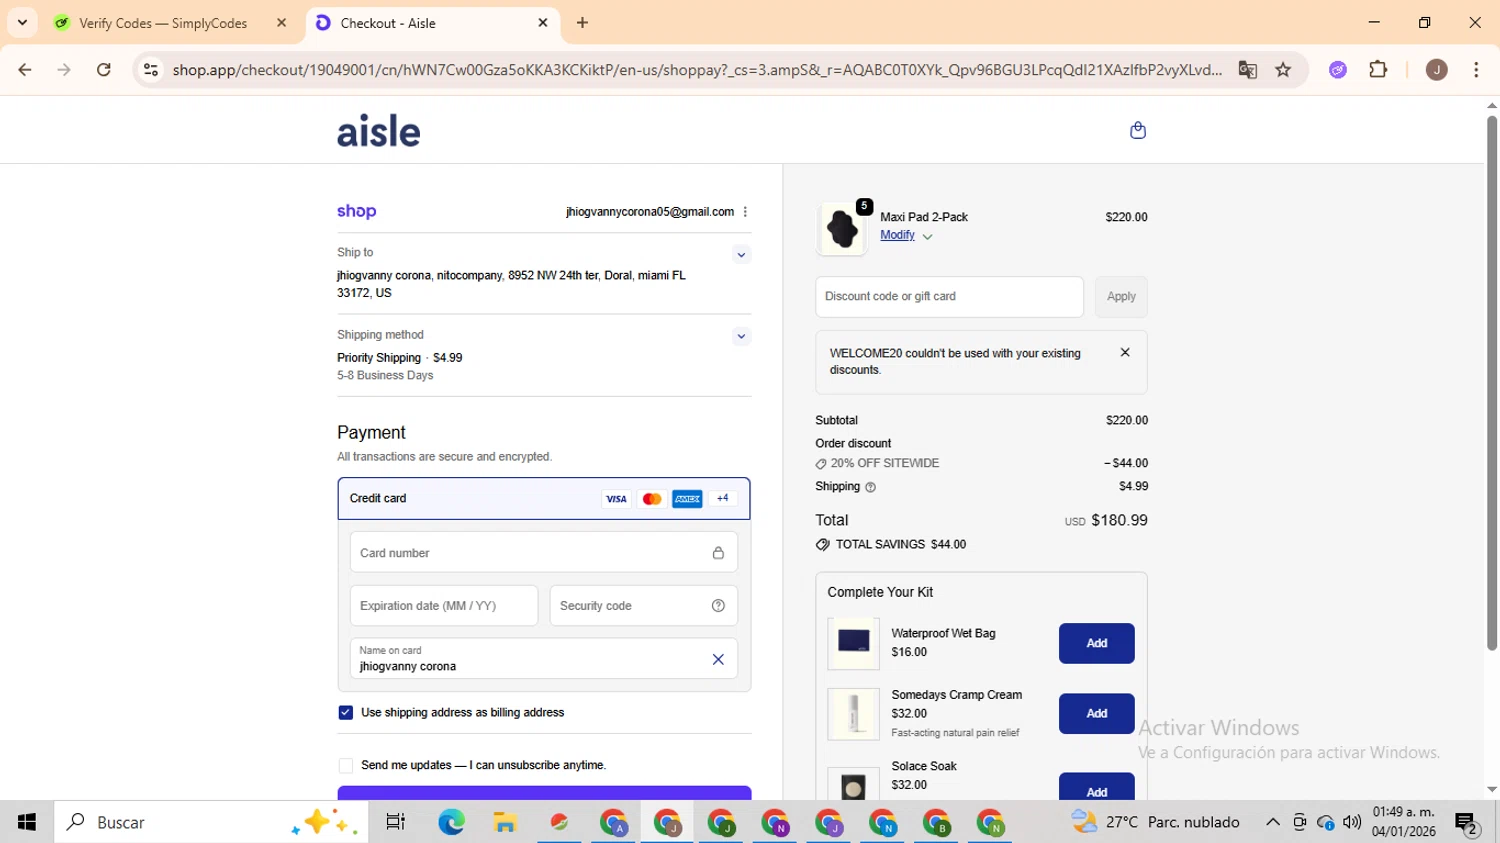The width and height of the screenshot is (1500, 843).
Task: Close the Verify Codes tab
Action: [x=282, y=22]
